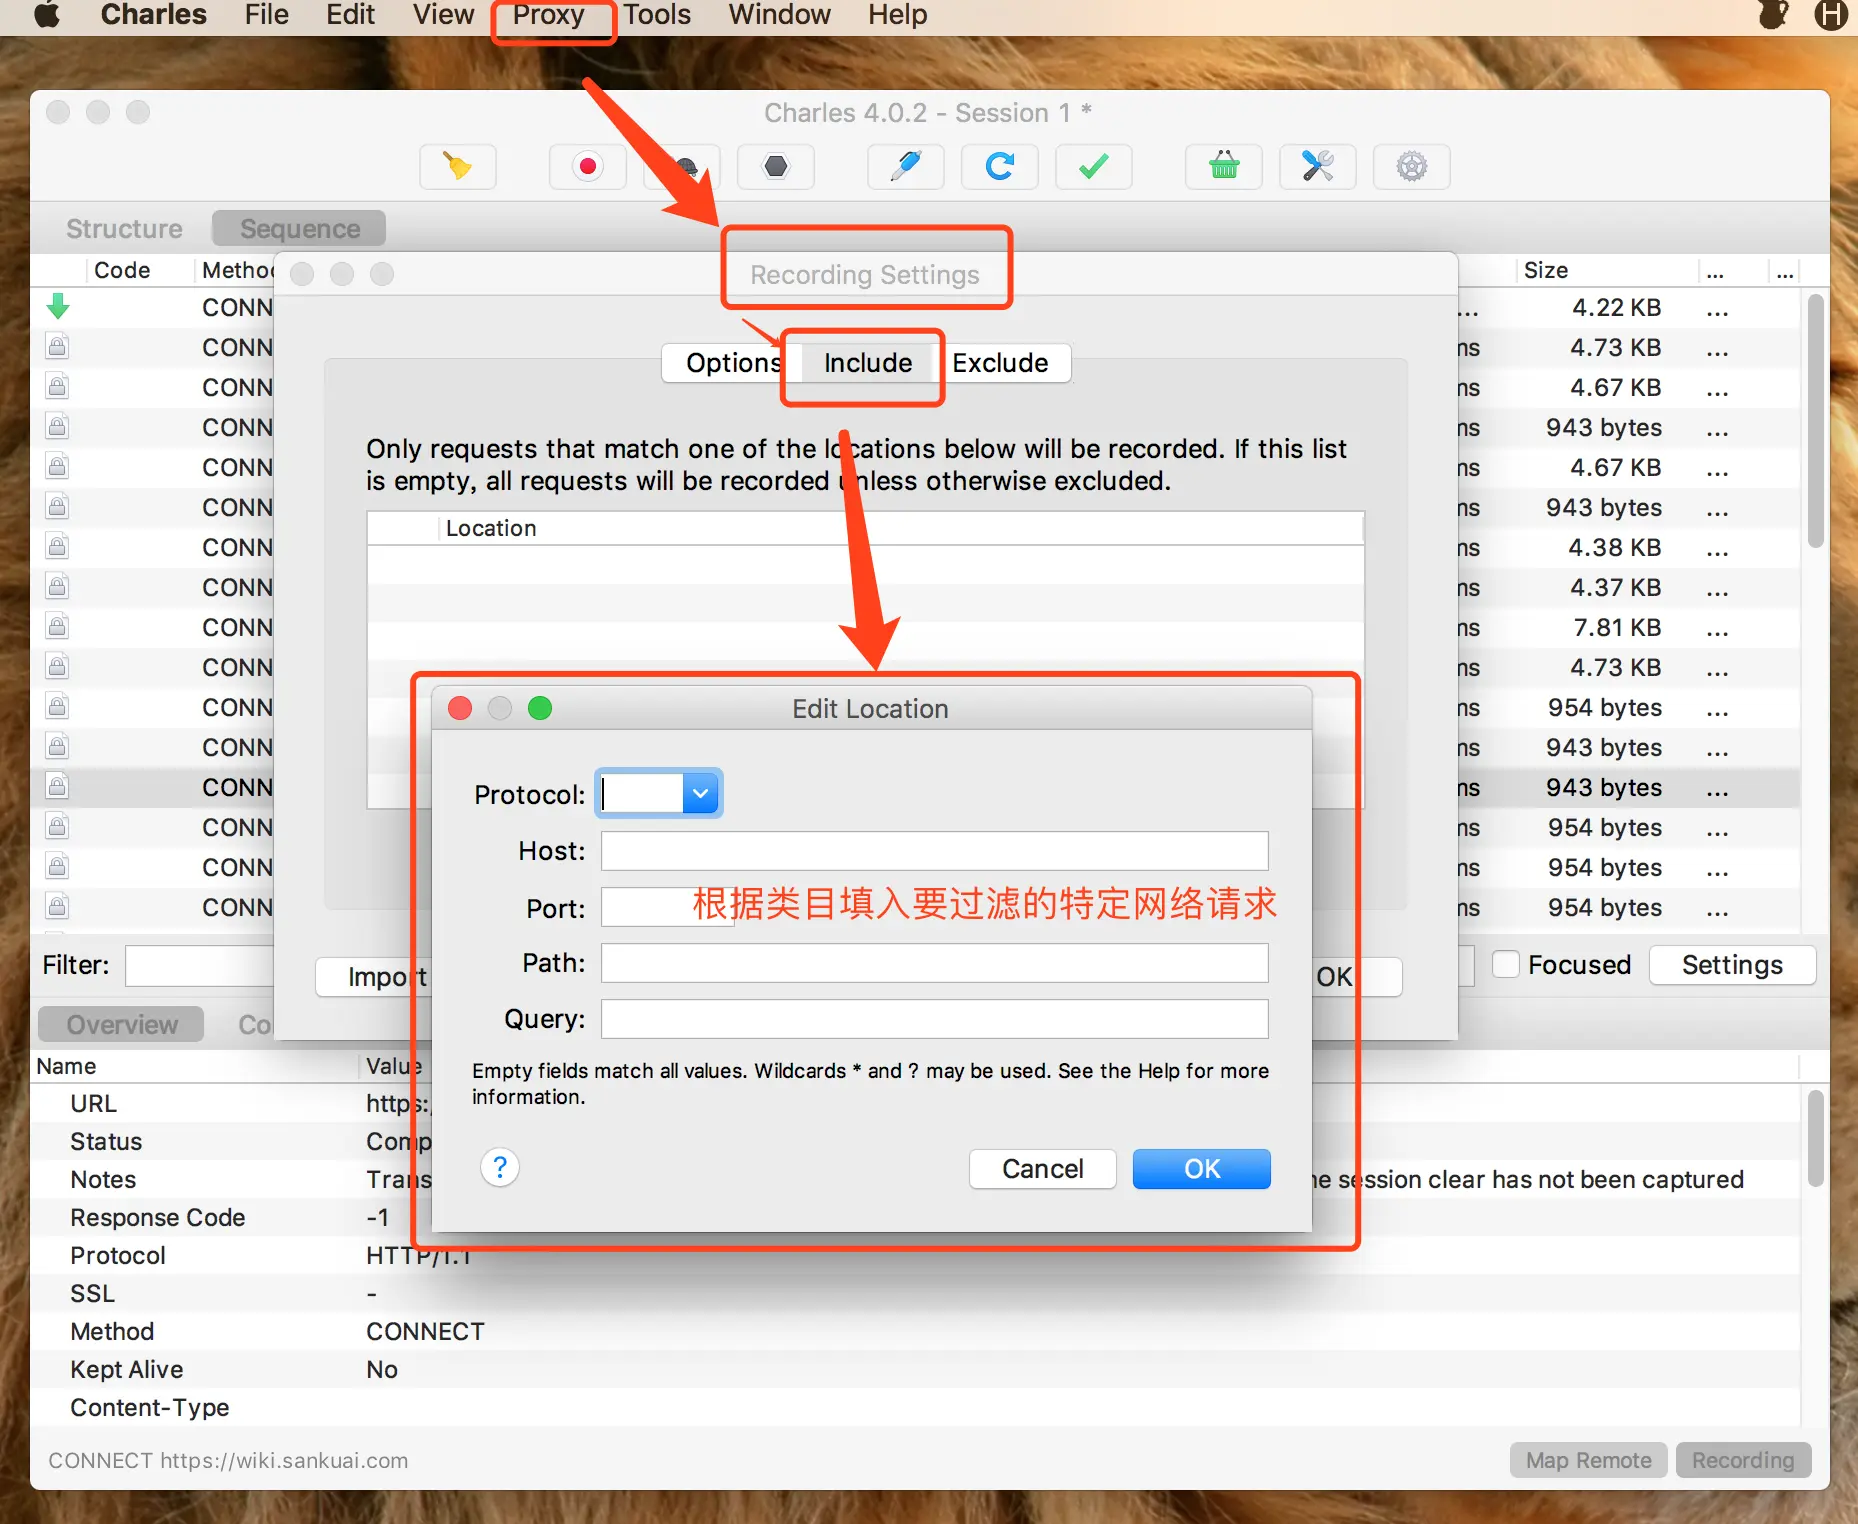Viewport: 1858px width, 1524px height.
Task: Toggle the hexagon breakpoints icon
Action: (x=776, y=166)
